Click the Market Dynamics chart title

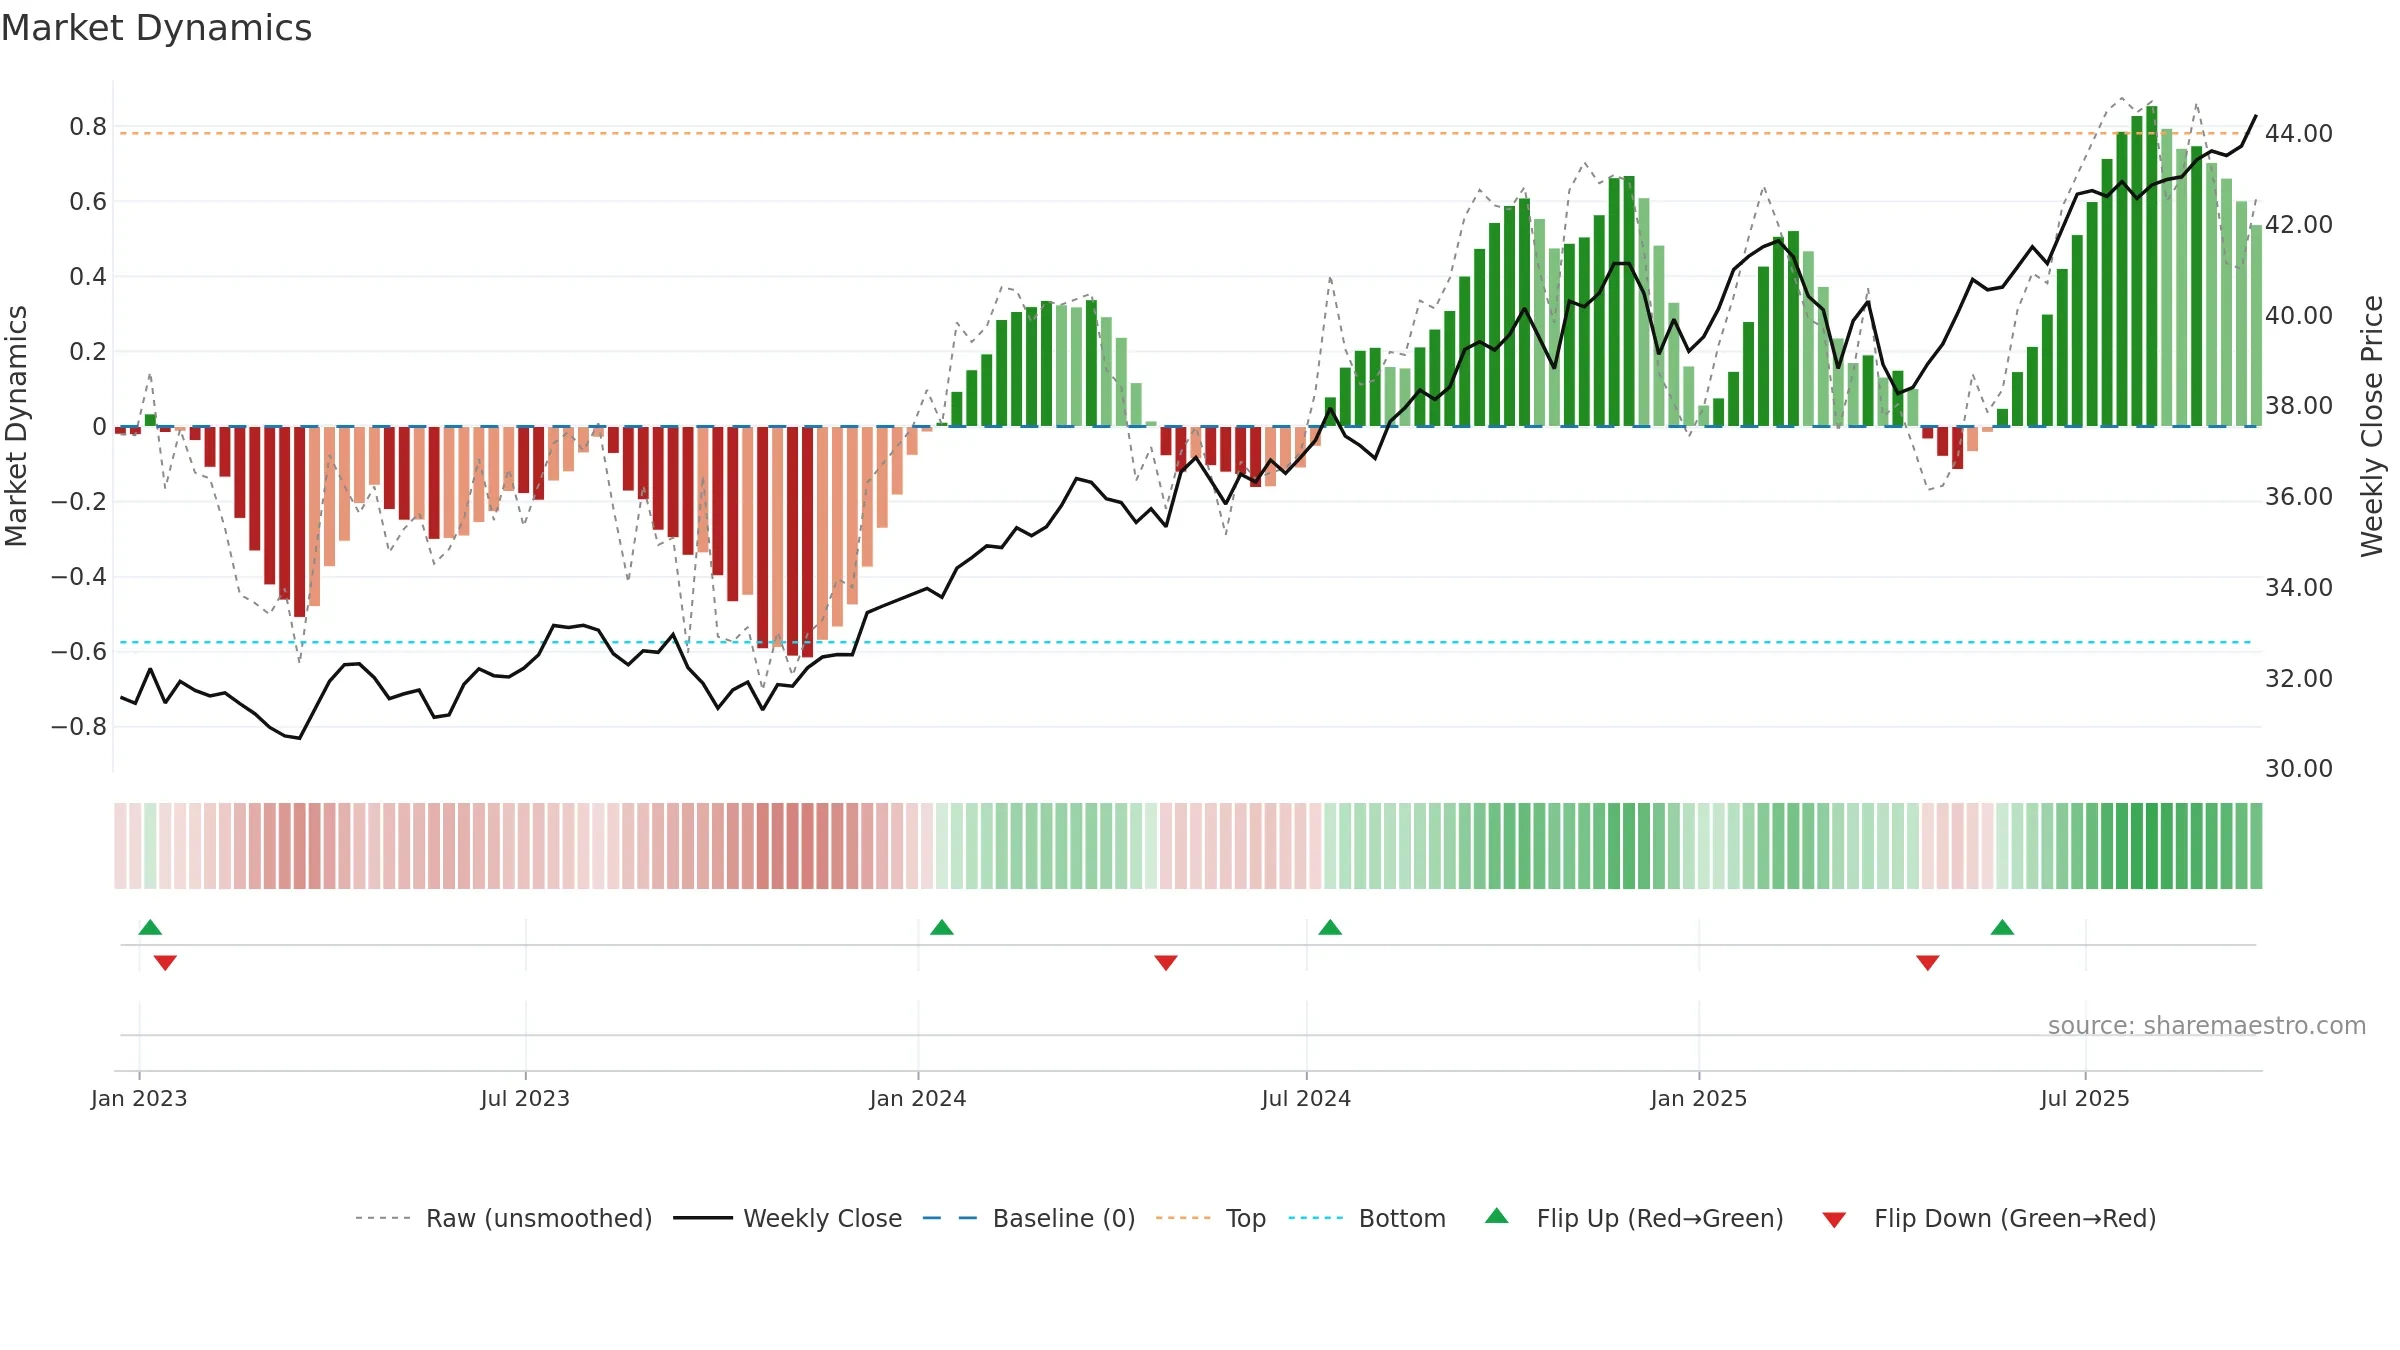[x=156, y=28]
